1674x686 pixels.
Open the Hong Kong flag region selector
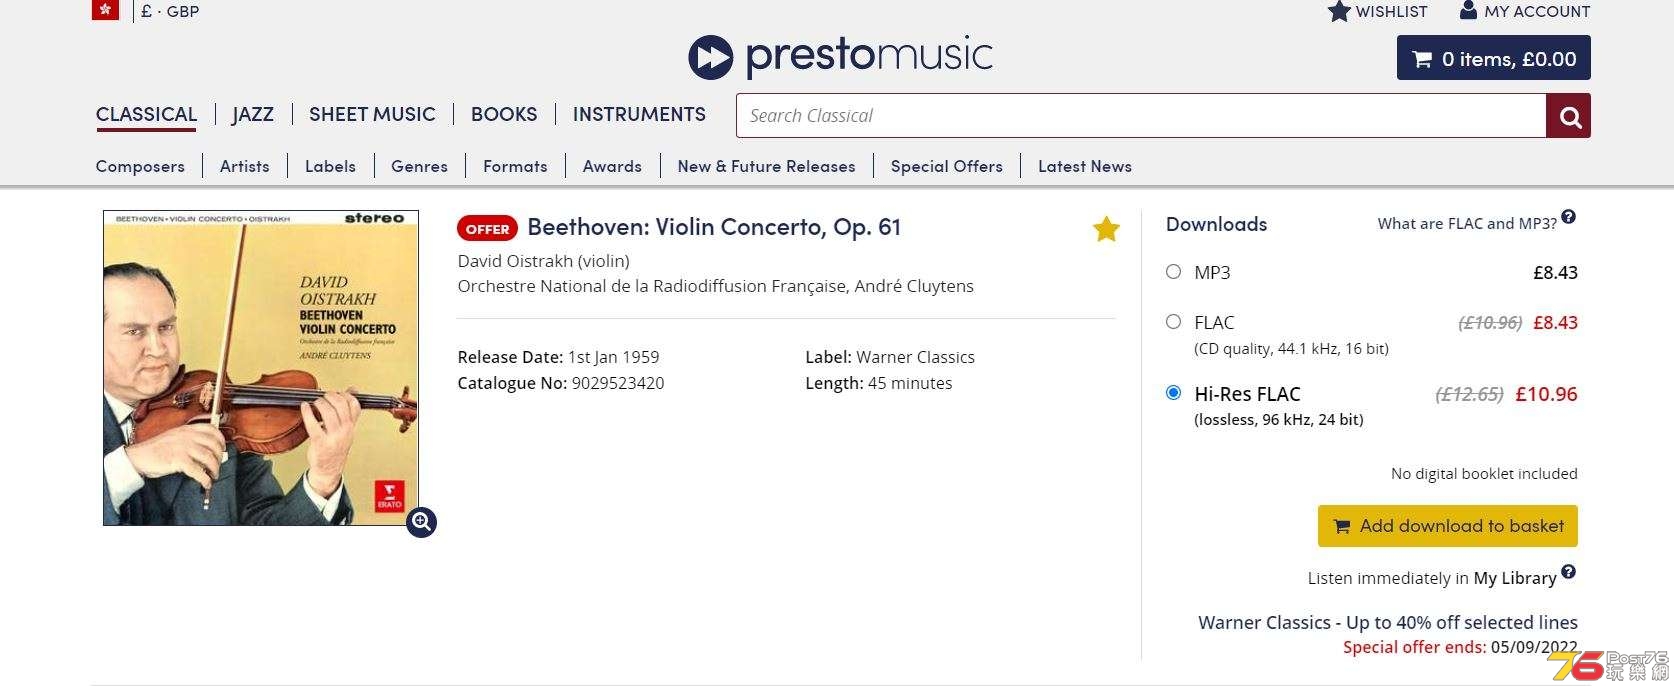[105, 10]
